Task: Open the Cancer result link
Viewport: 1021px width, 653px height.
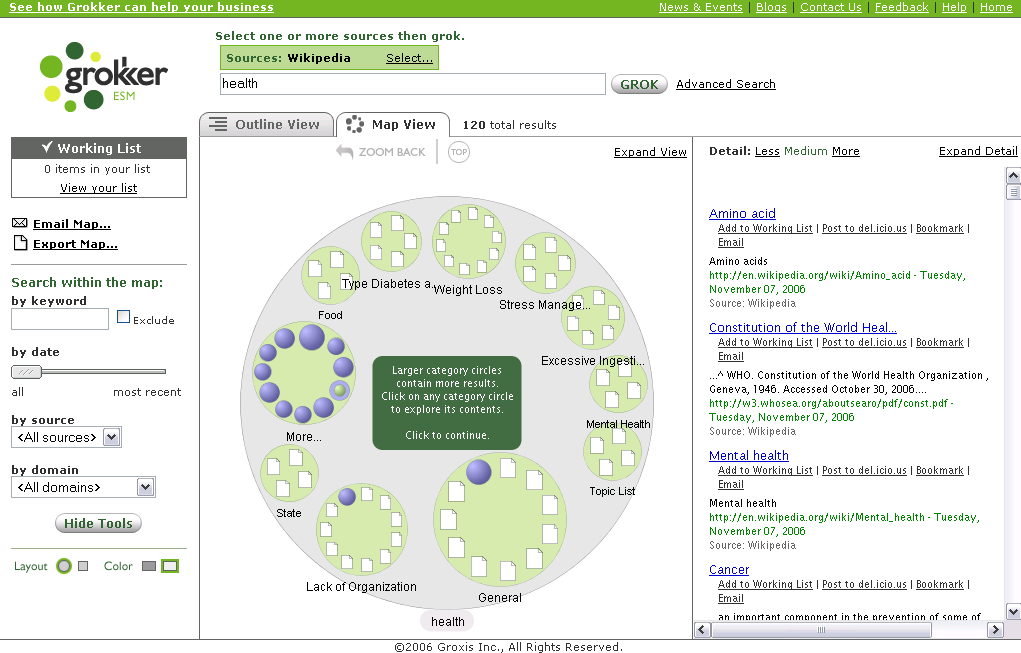Action: [x=729, y=569]
